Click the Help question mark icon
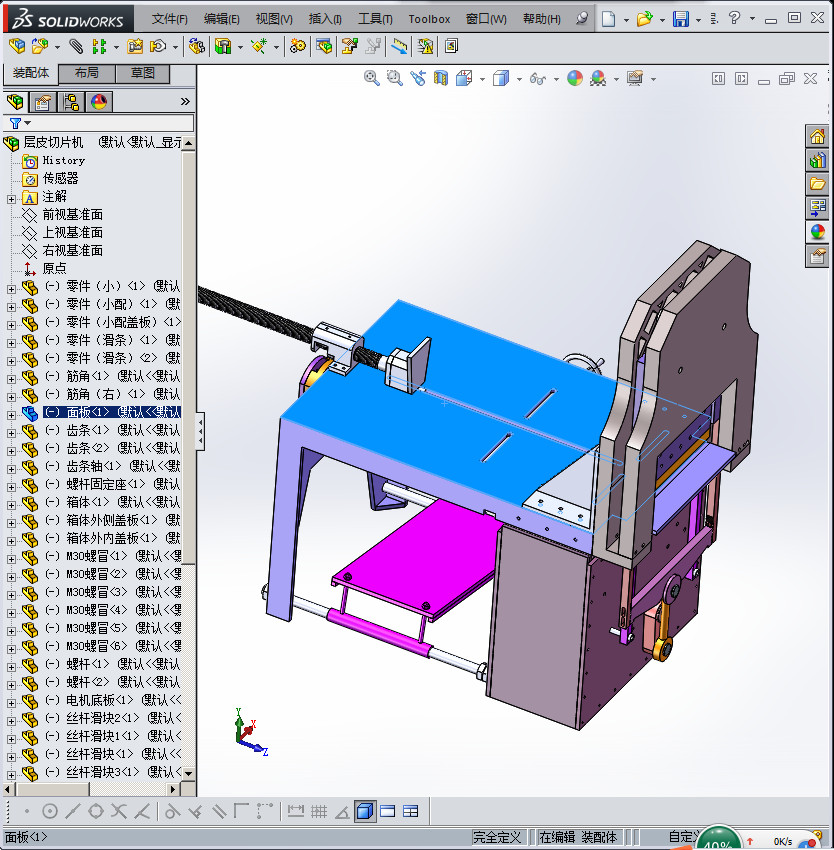 click(734, 18)
